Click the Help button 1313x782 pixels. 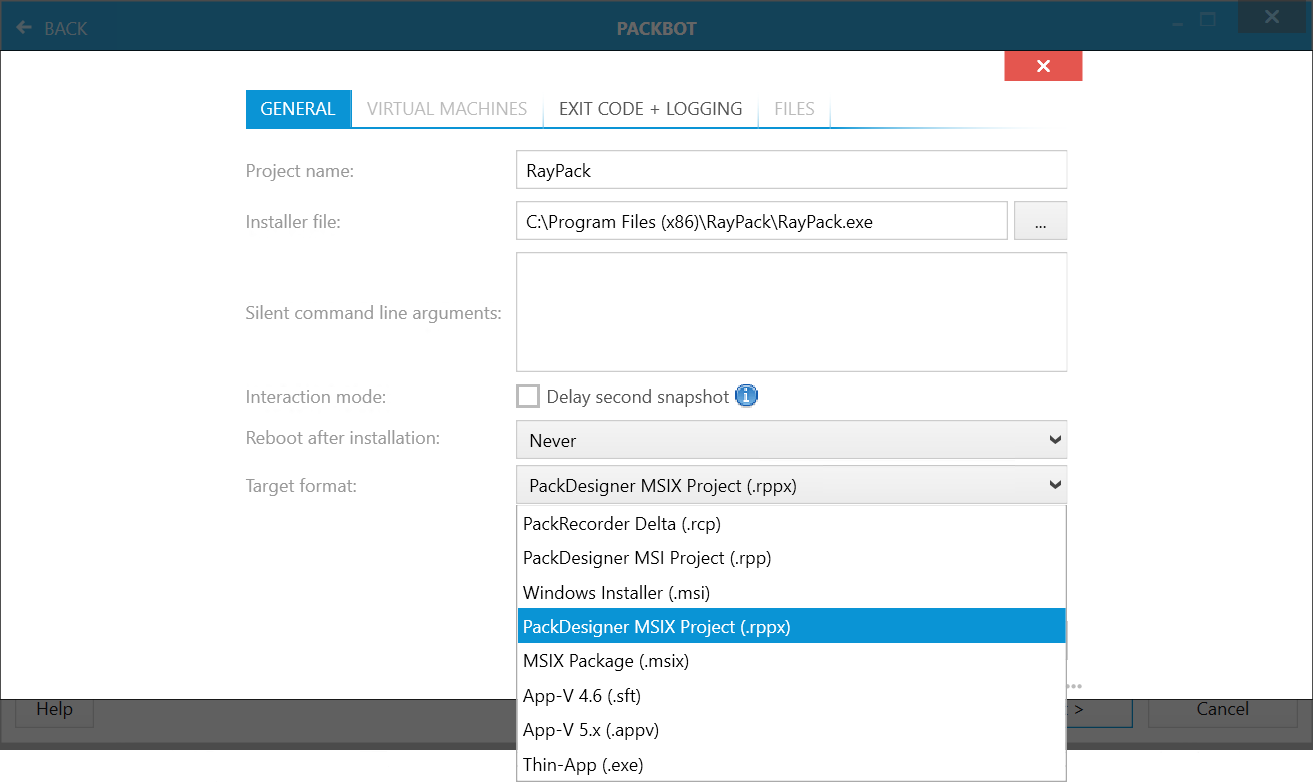[54, 709]
